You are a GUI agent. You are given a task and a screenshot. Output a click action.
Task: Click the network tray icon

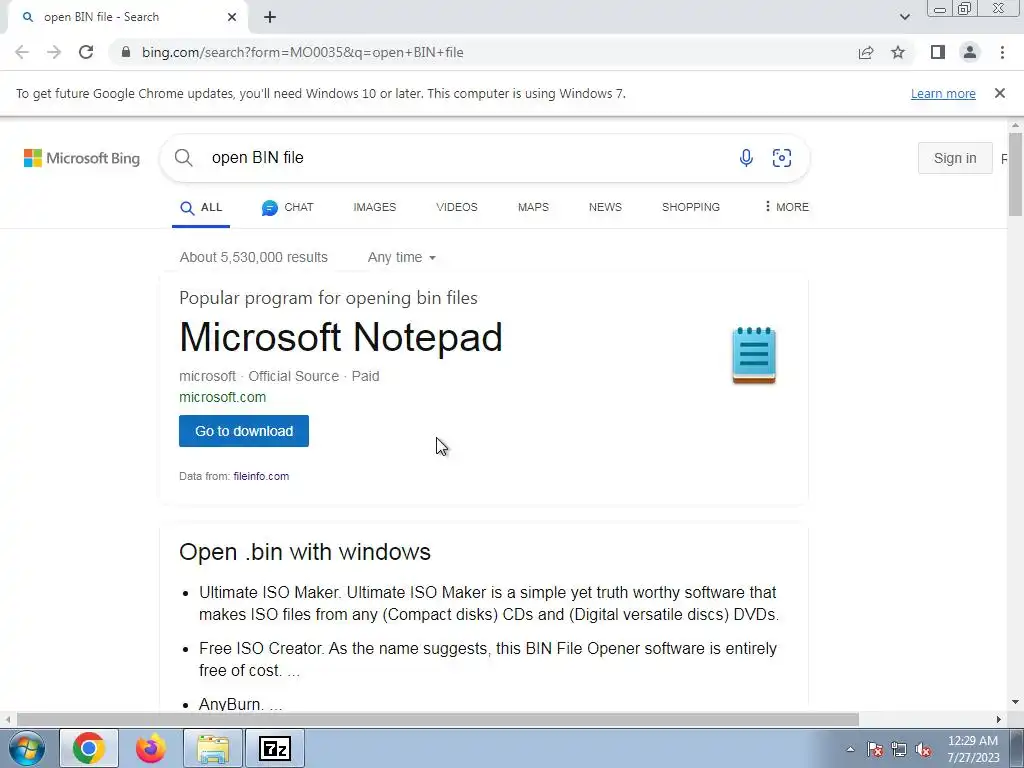point(899,750)
